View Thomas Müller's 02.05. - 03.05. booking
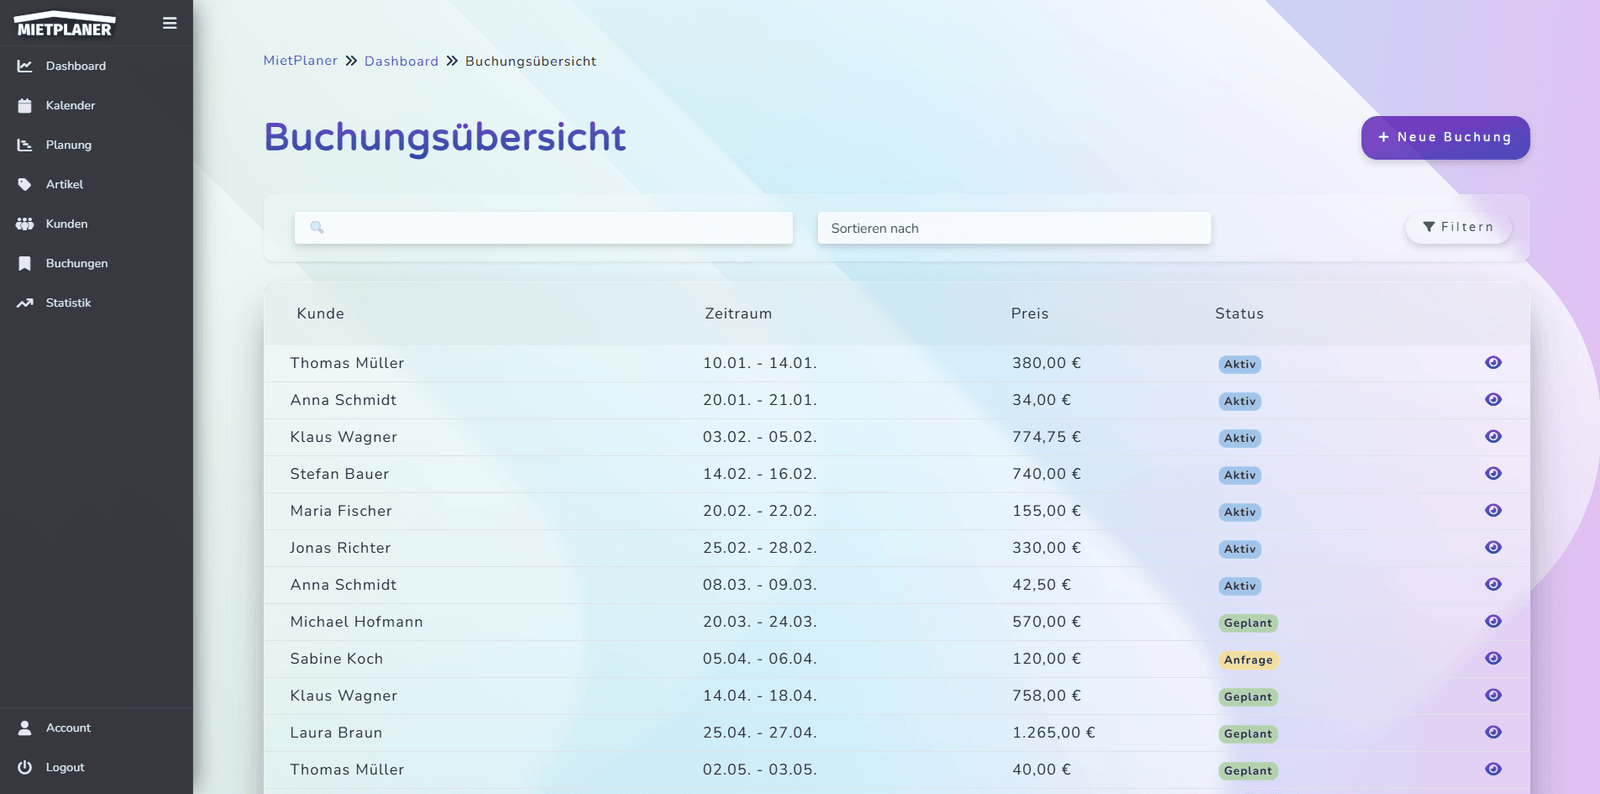Viewport: 1600px width, 794px height. [1493, 770]
